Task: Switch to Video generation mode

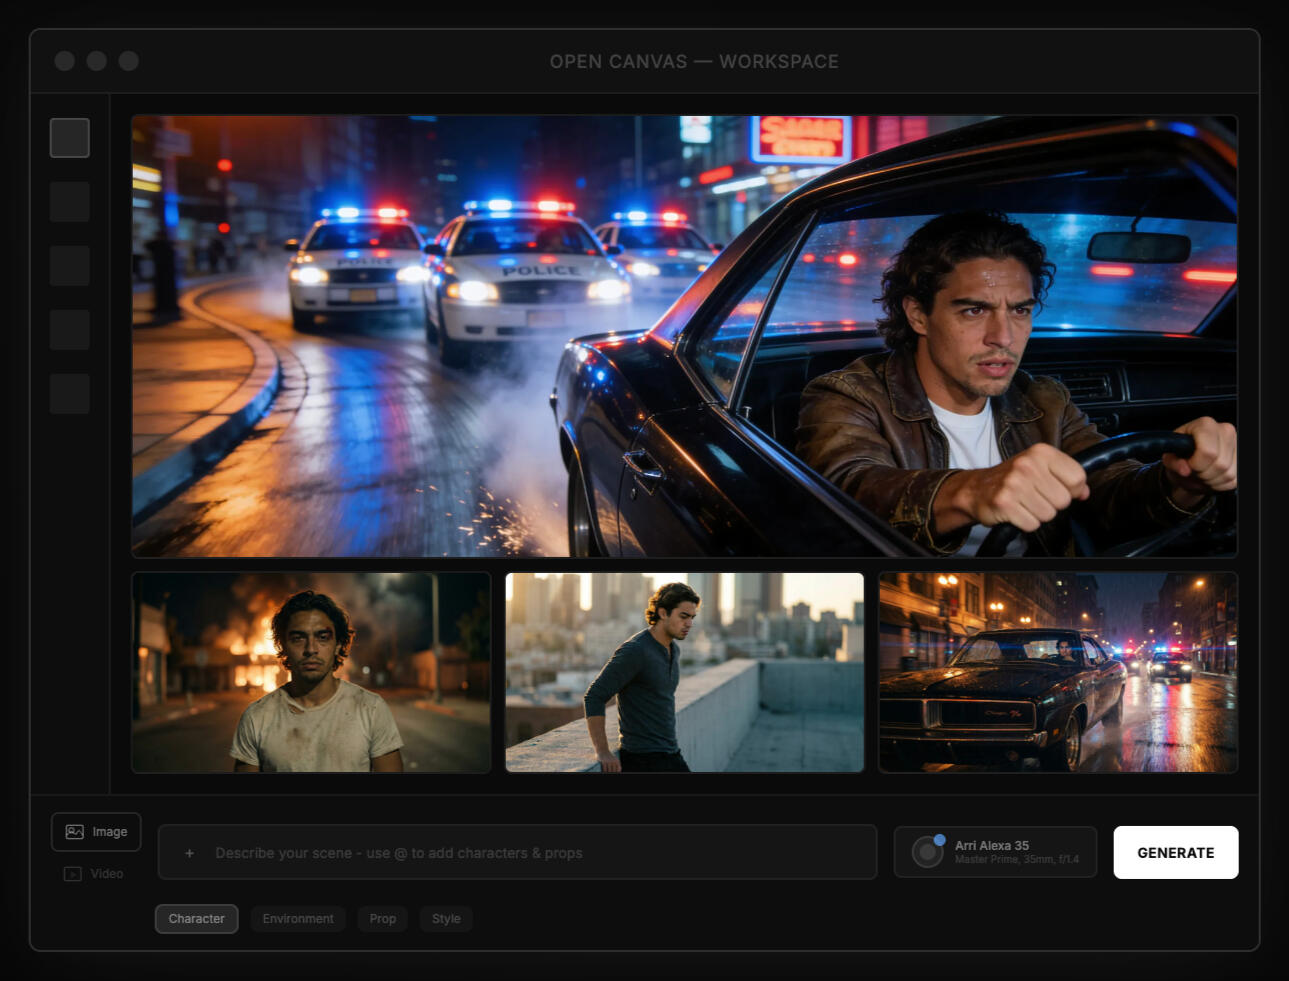Action: coord(95,874)
